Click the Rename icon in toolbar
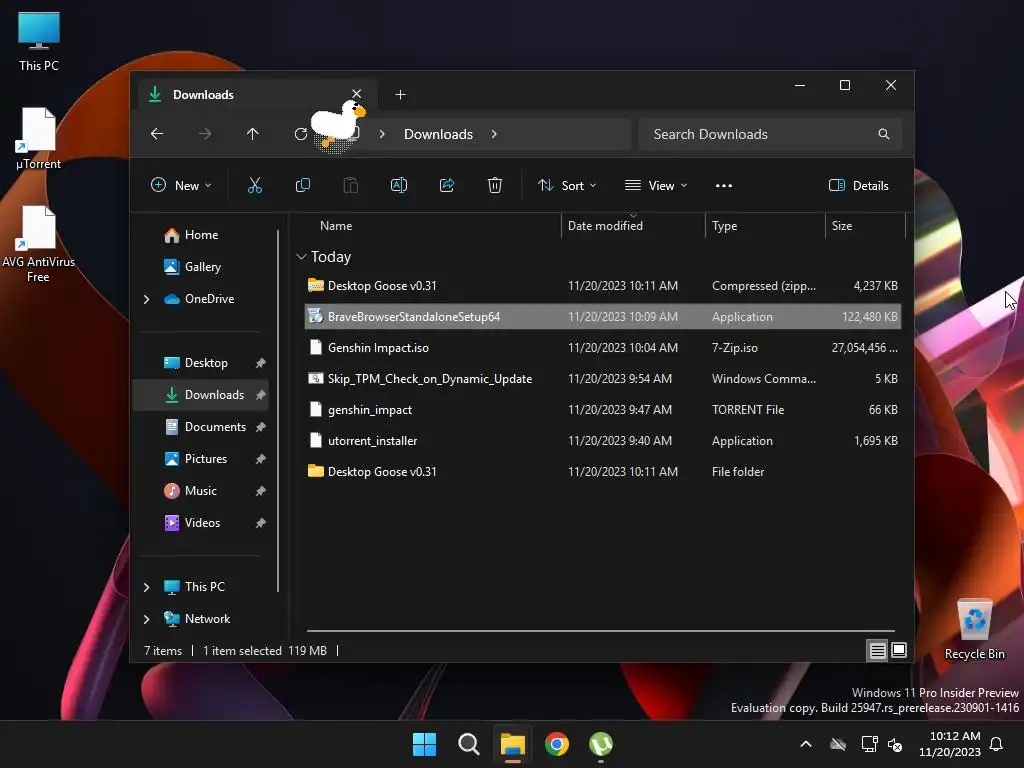Screen dimensions: 1024x768 click(x=398, y=185)
